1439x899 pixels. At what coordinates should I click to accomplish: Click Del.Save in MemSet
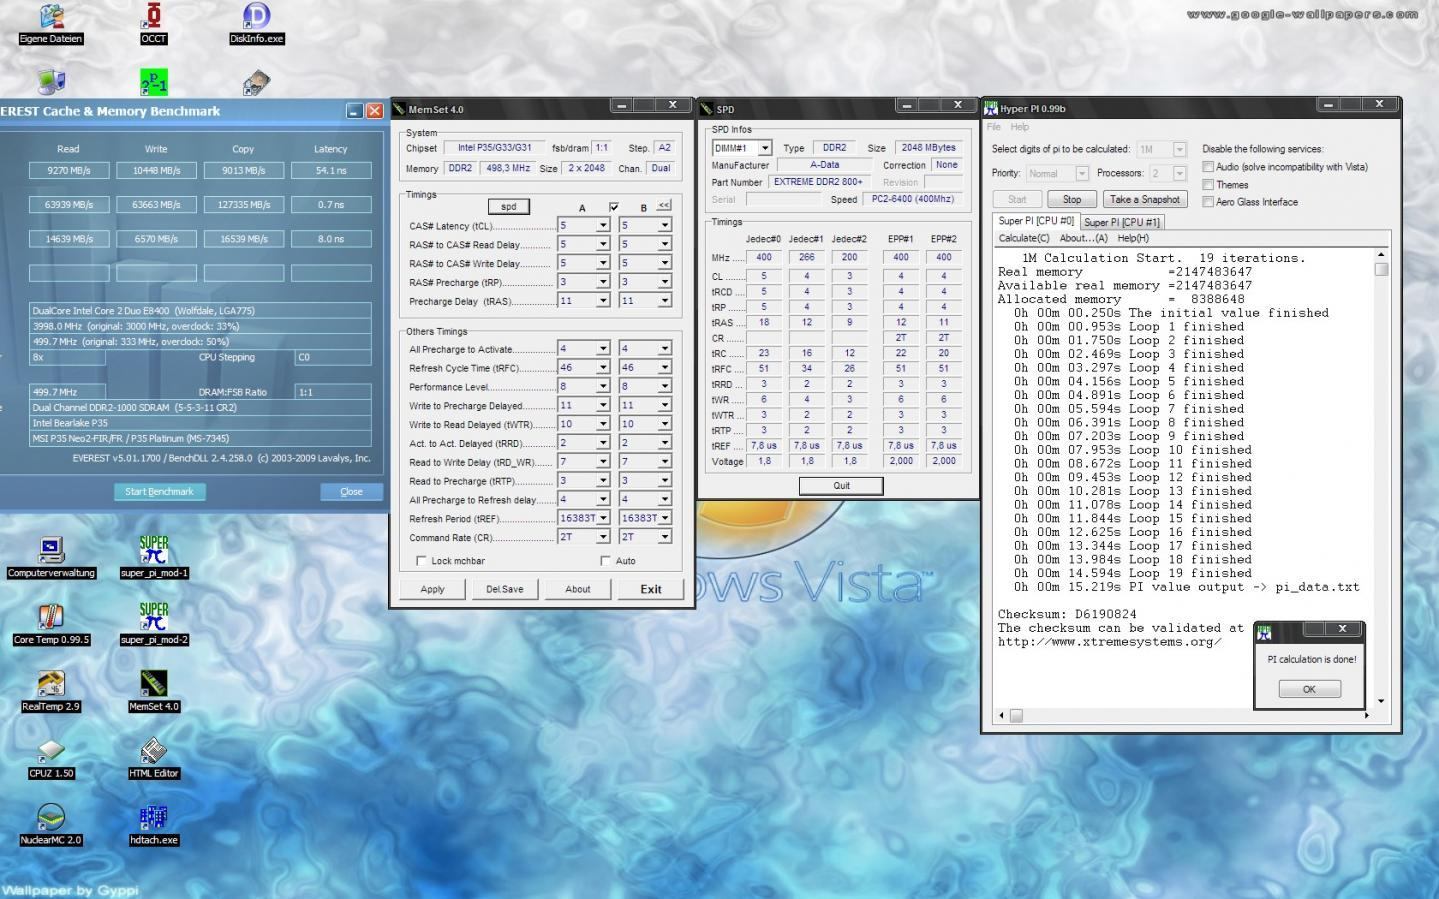pyautogui.click(x=505, y=589)
